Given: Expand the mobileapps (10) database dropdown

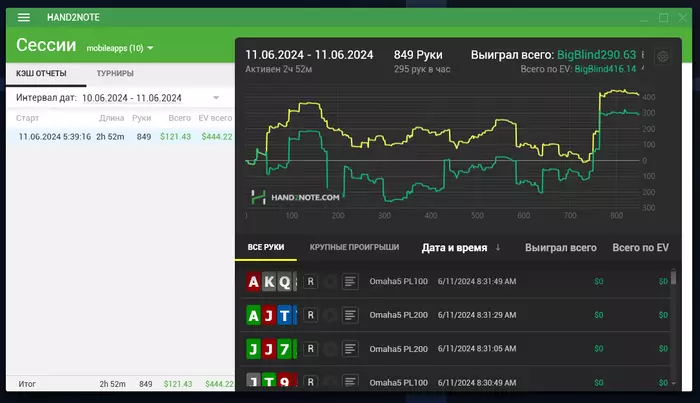Looking at the screenshot, I should [x=120, y=48].
